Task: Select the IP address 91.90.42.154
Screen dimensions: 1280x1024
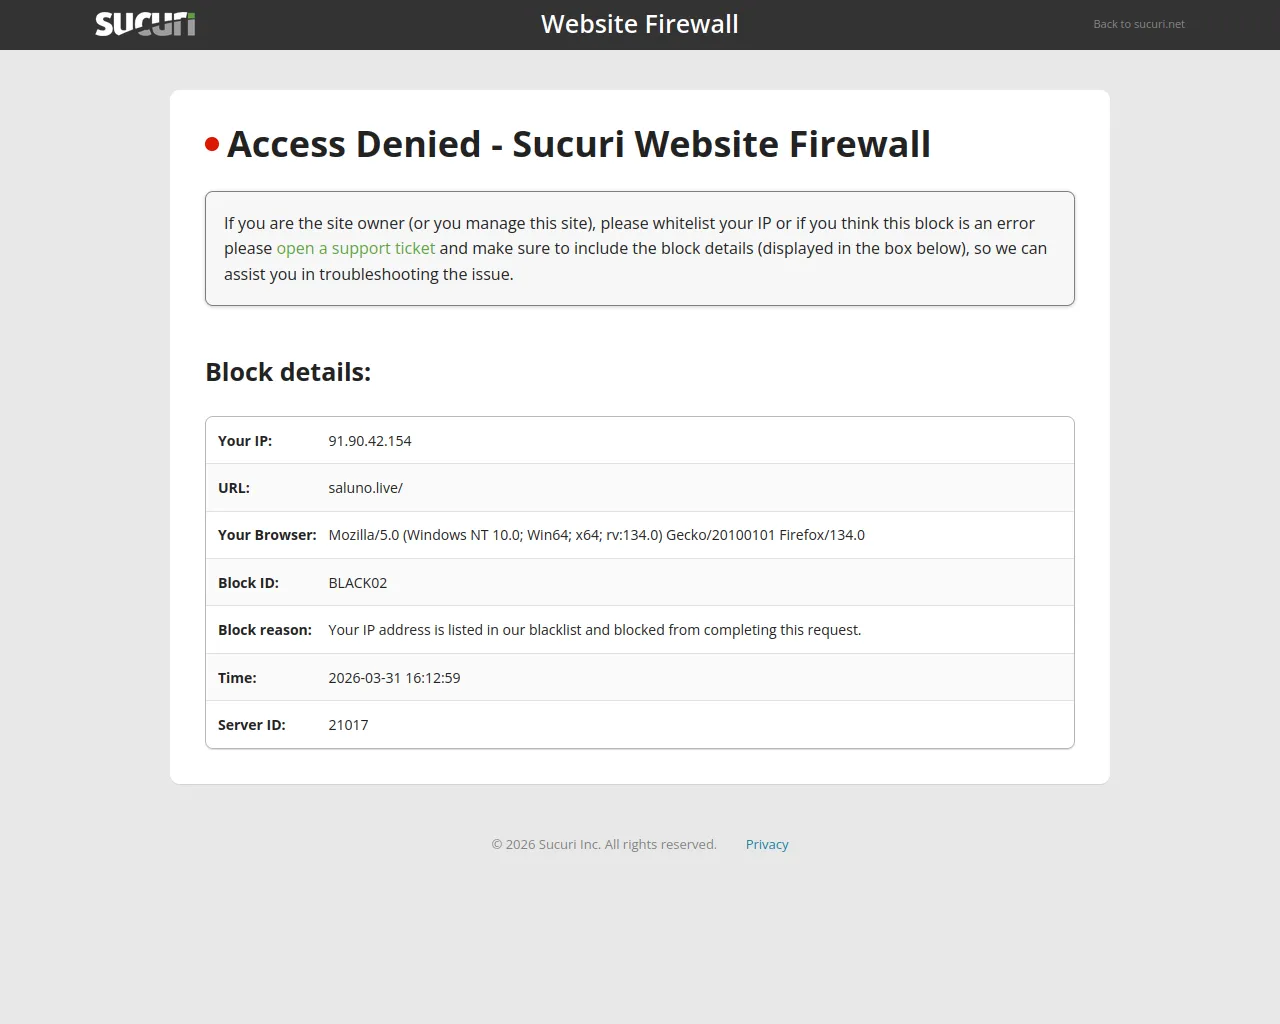Action: [x=369, y=441]
